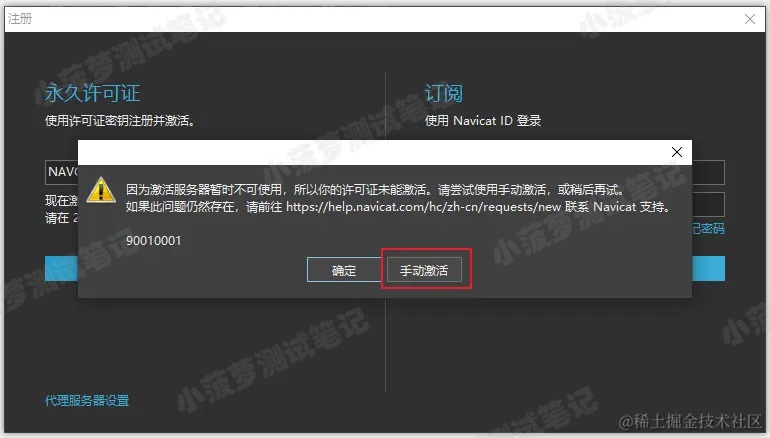Click the 注册 window title text
Image resolution: width=770 pixels, height=438 pixels.
click(x=20, y=19)
